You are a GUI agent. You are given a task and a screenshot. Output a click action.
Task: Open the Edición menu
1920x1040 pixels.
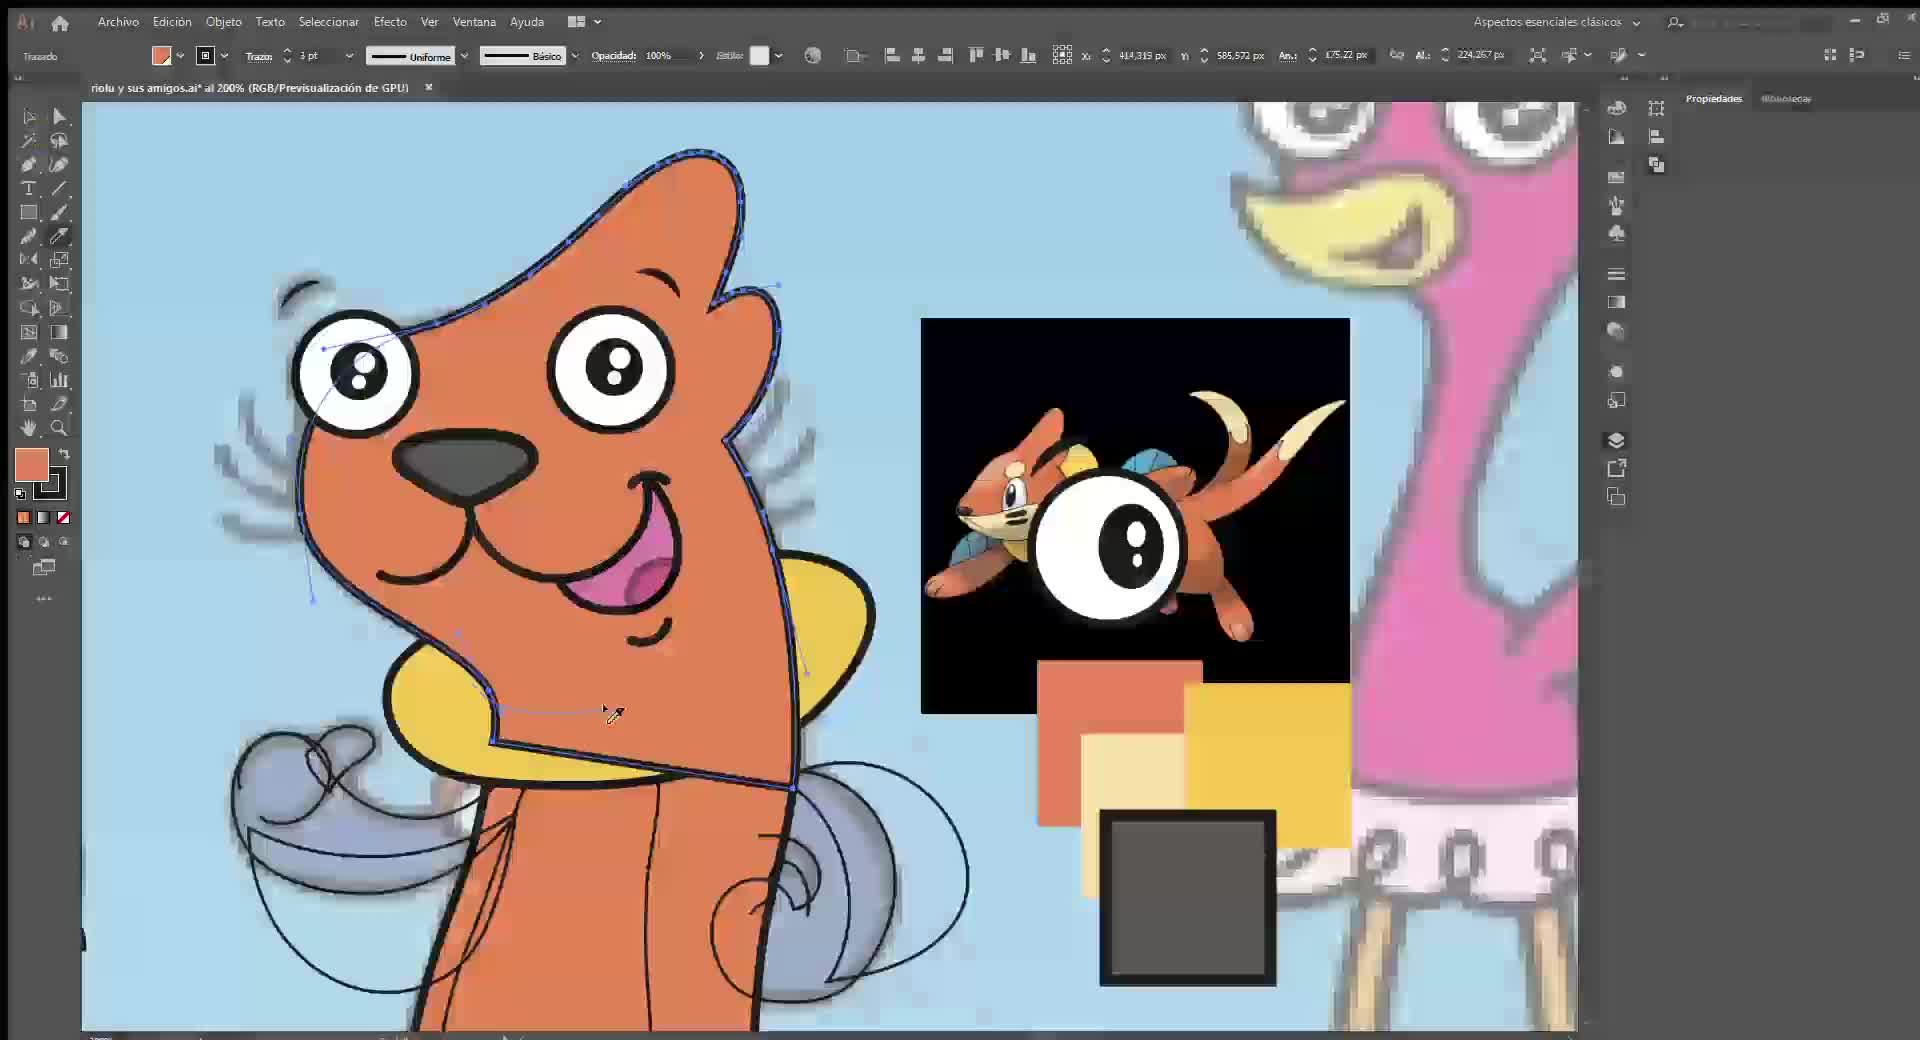[x=172, y=22]
